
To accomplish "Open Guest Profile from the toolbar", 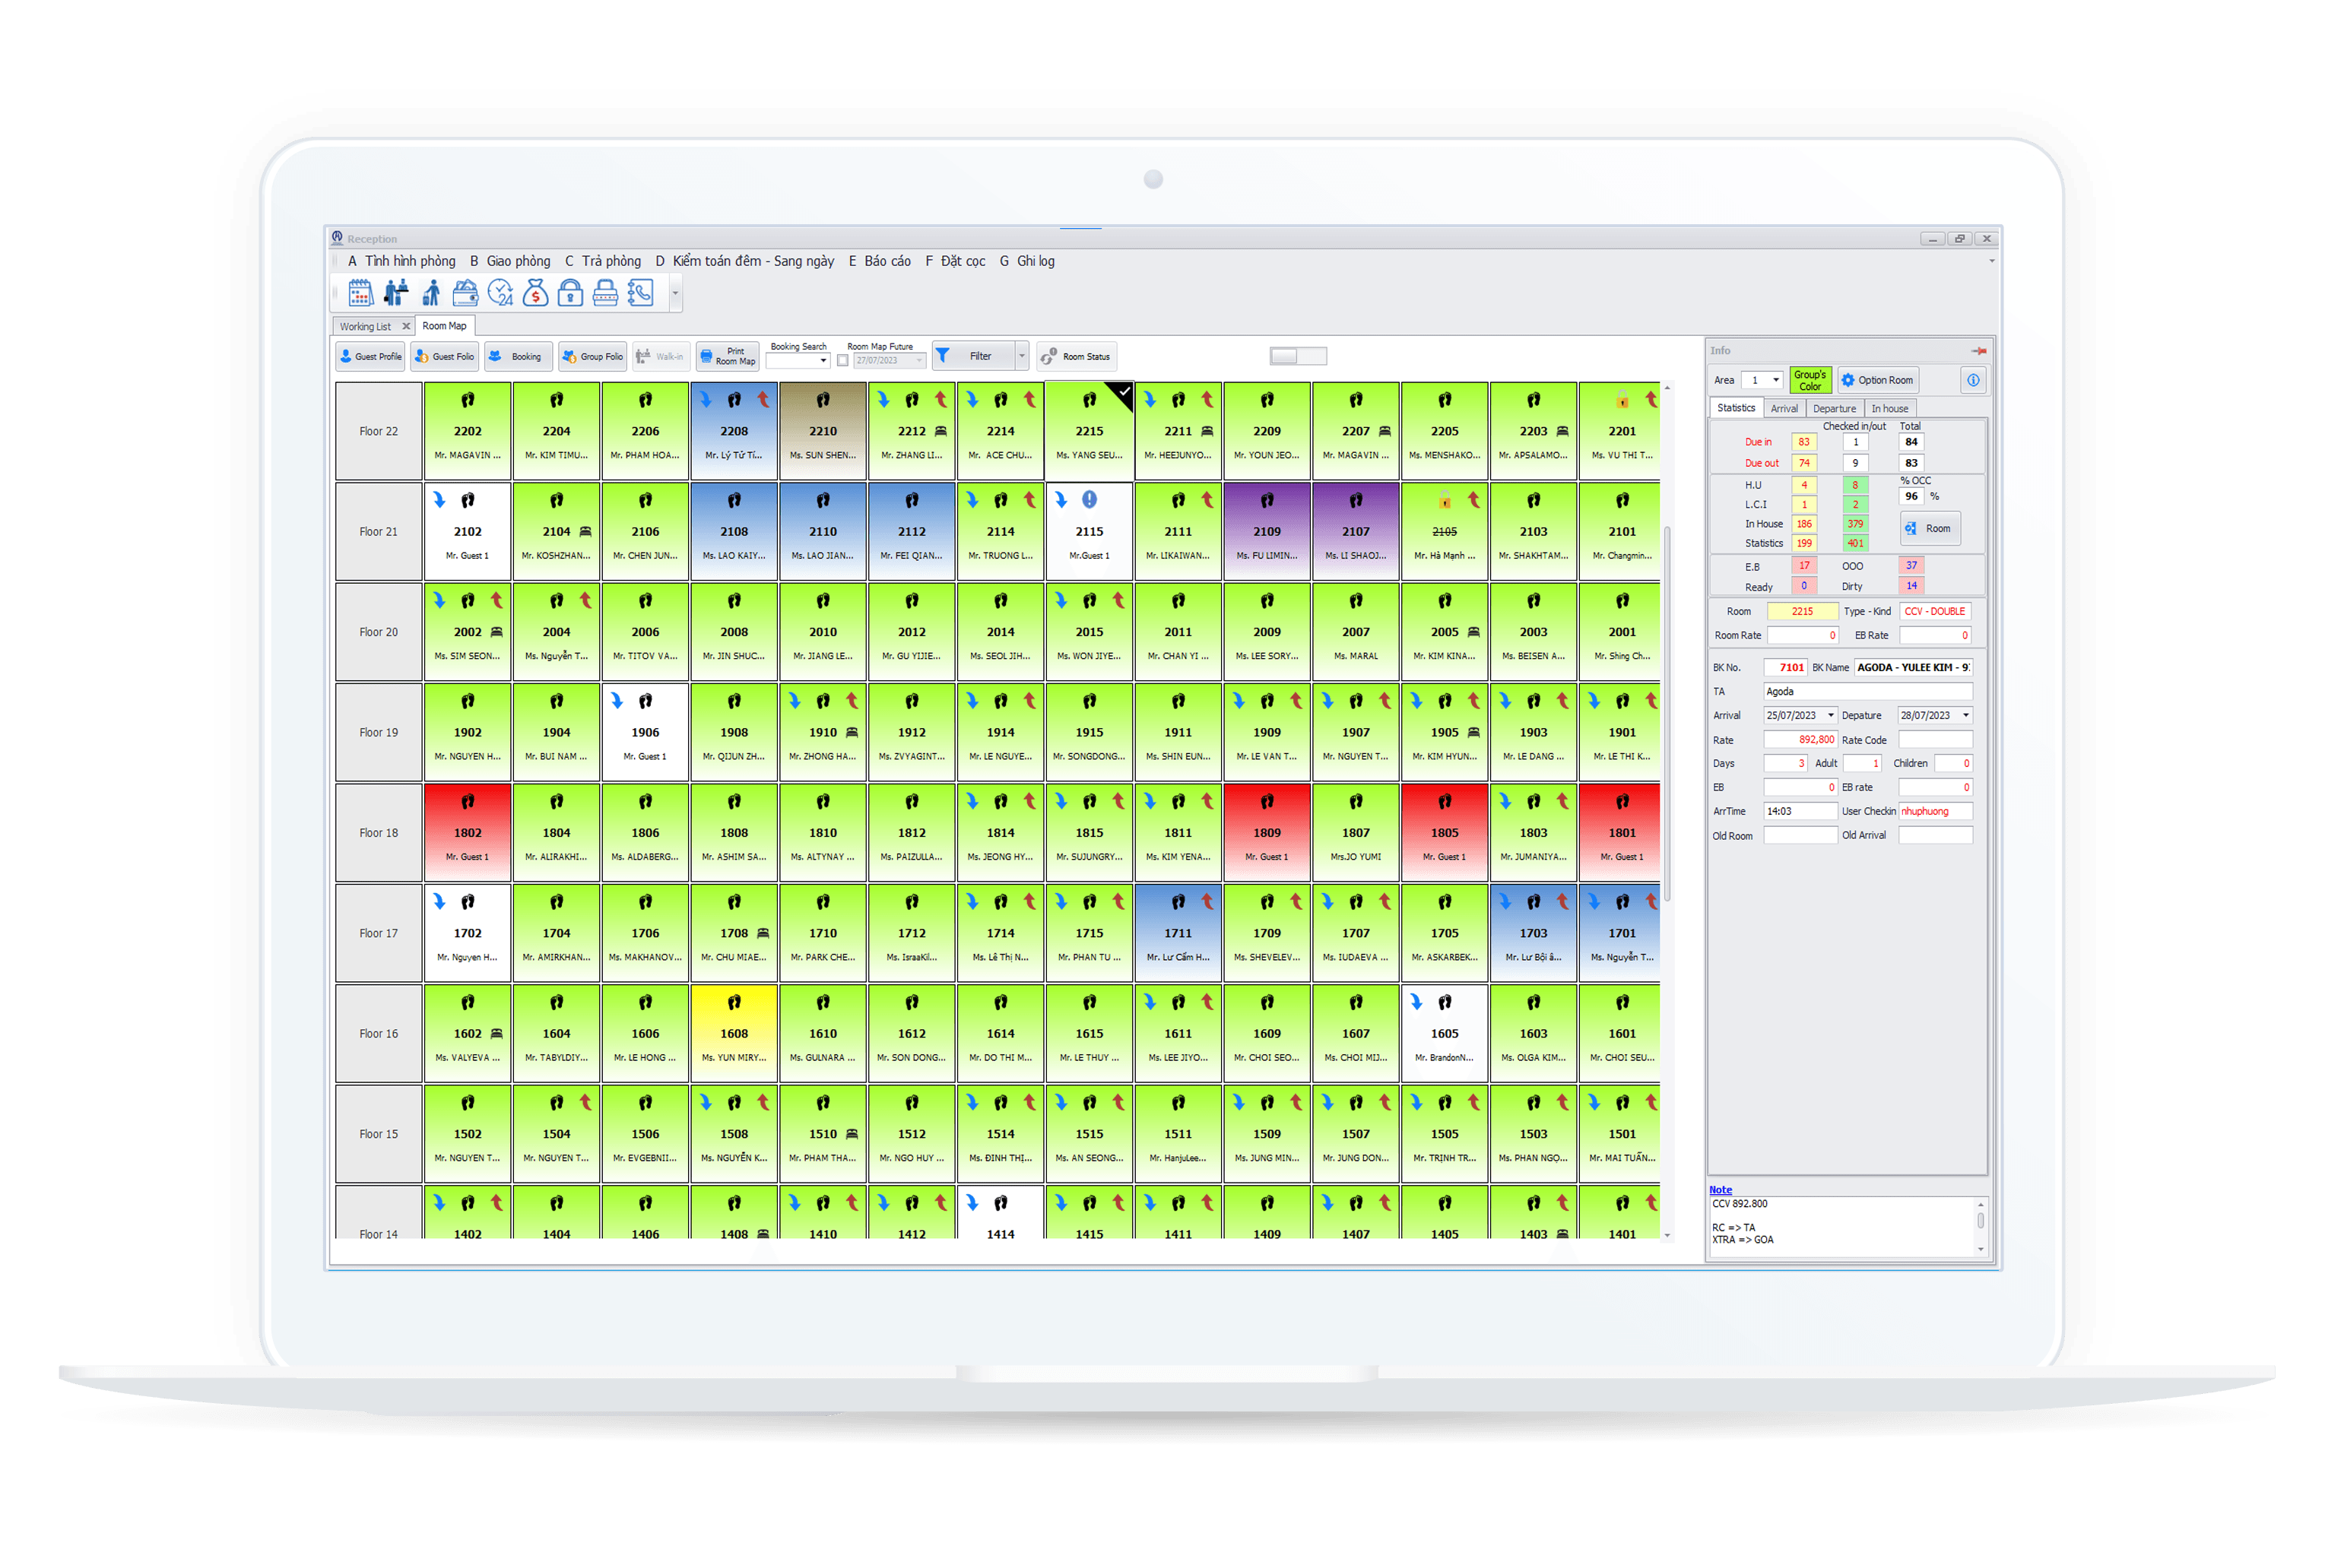I will [371, 356].
